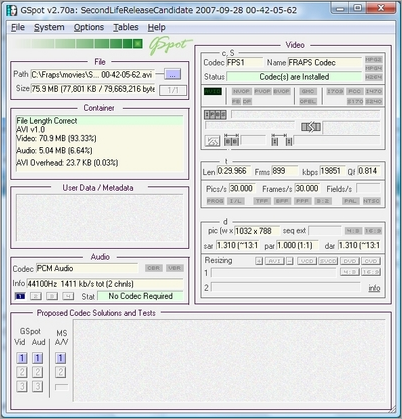Click the PAL indicator
This screenshot has height=419, width=402.
[351, 201]
